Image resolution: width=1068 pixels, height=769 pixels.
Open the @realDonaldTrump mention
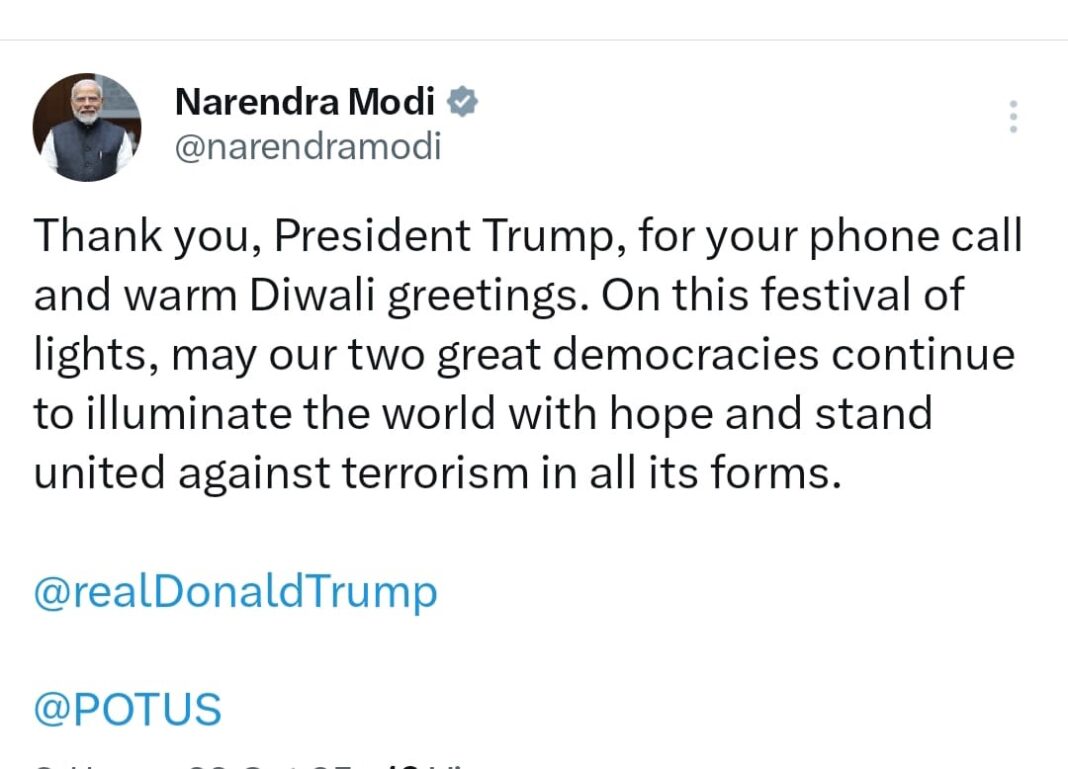coord(236,592)
